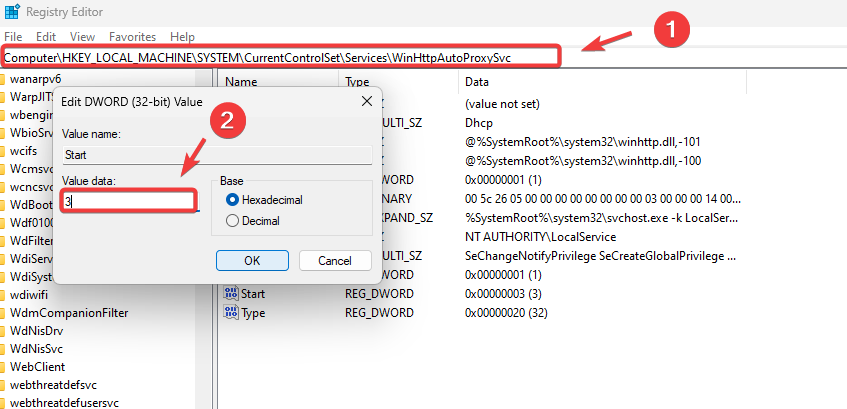Select the Start value name
Screen dimensions: 847x409
point(253,293)
